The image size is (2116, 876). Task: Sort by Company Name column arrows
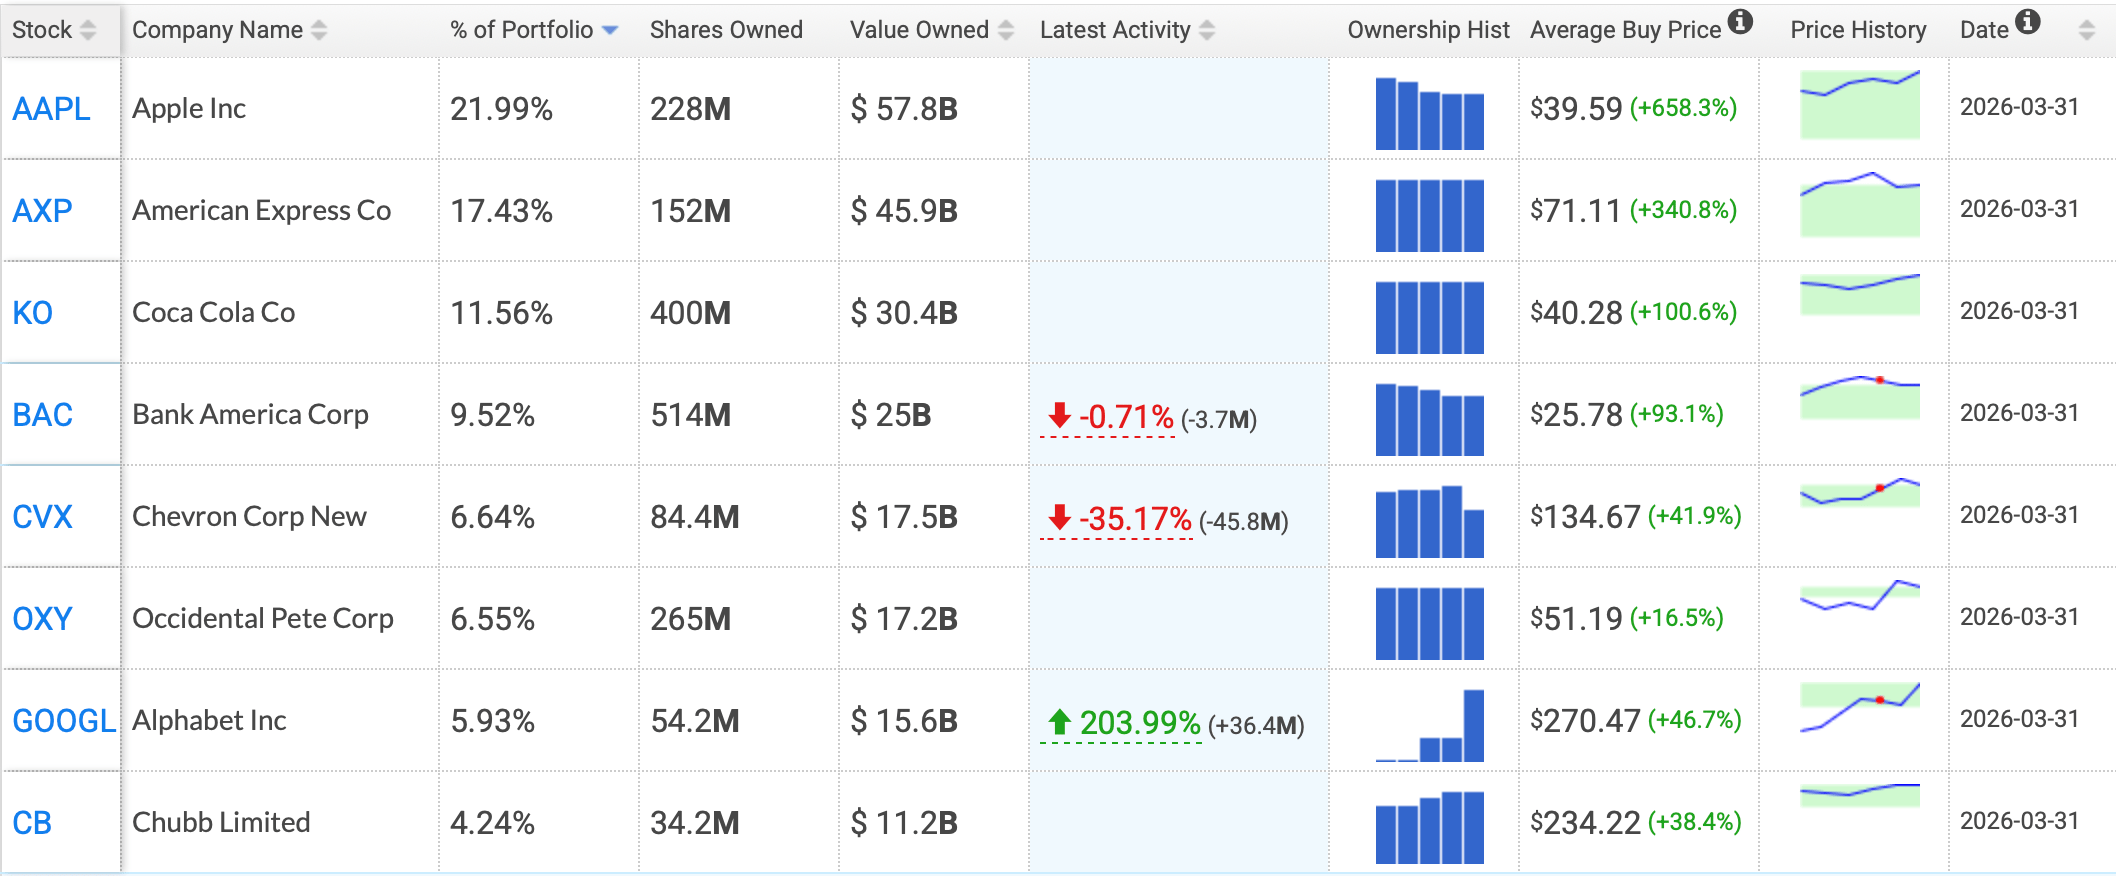point(319,30)
